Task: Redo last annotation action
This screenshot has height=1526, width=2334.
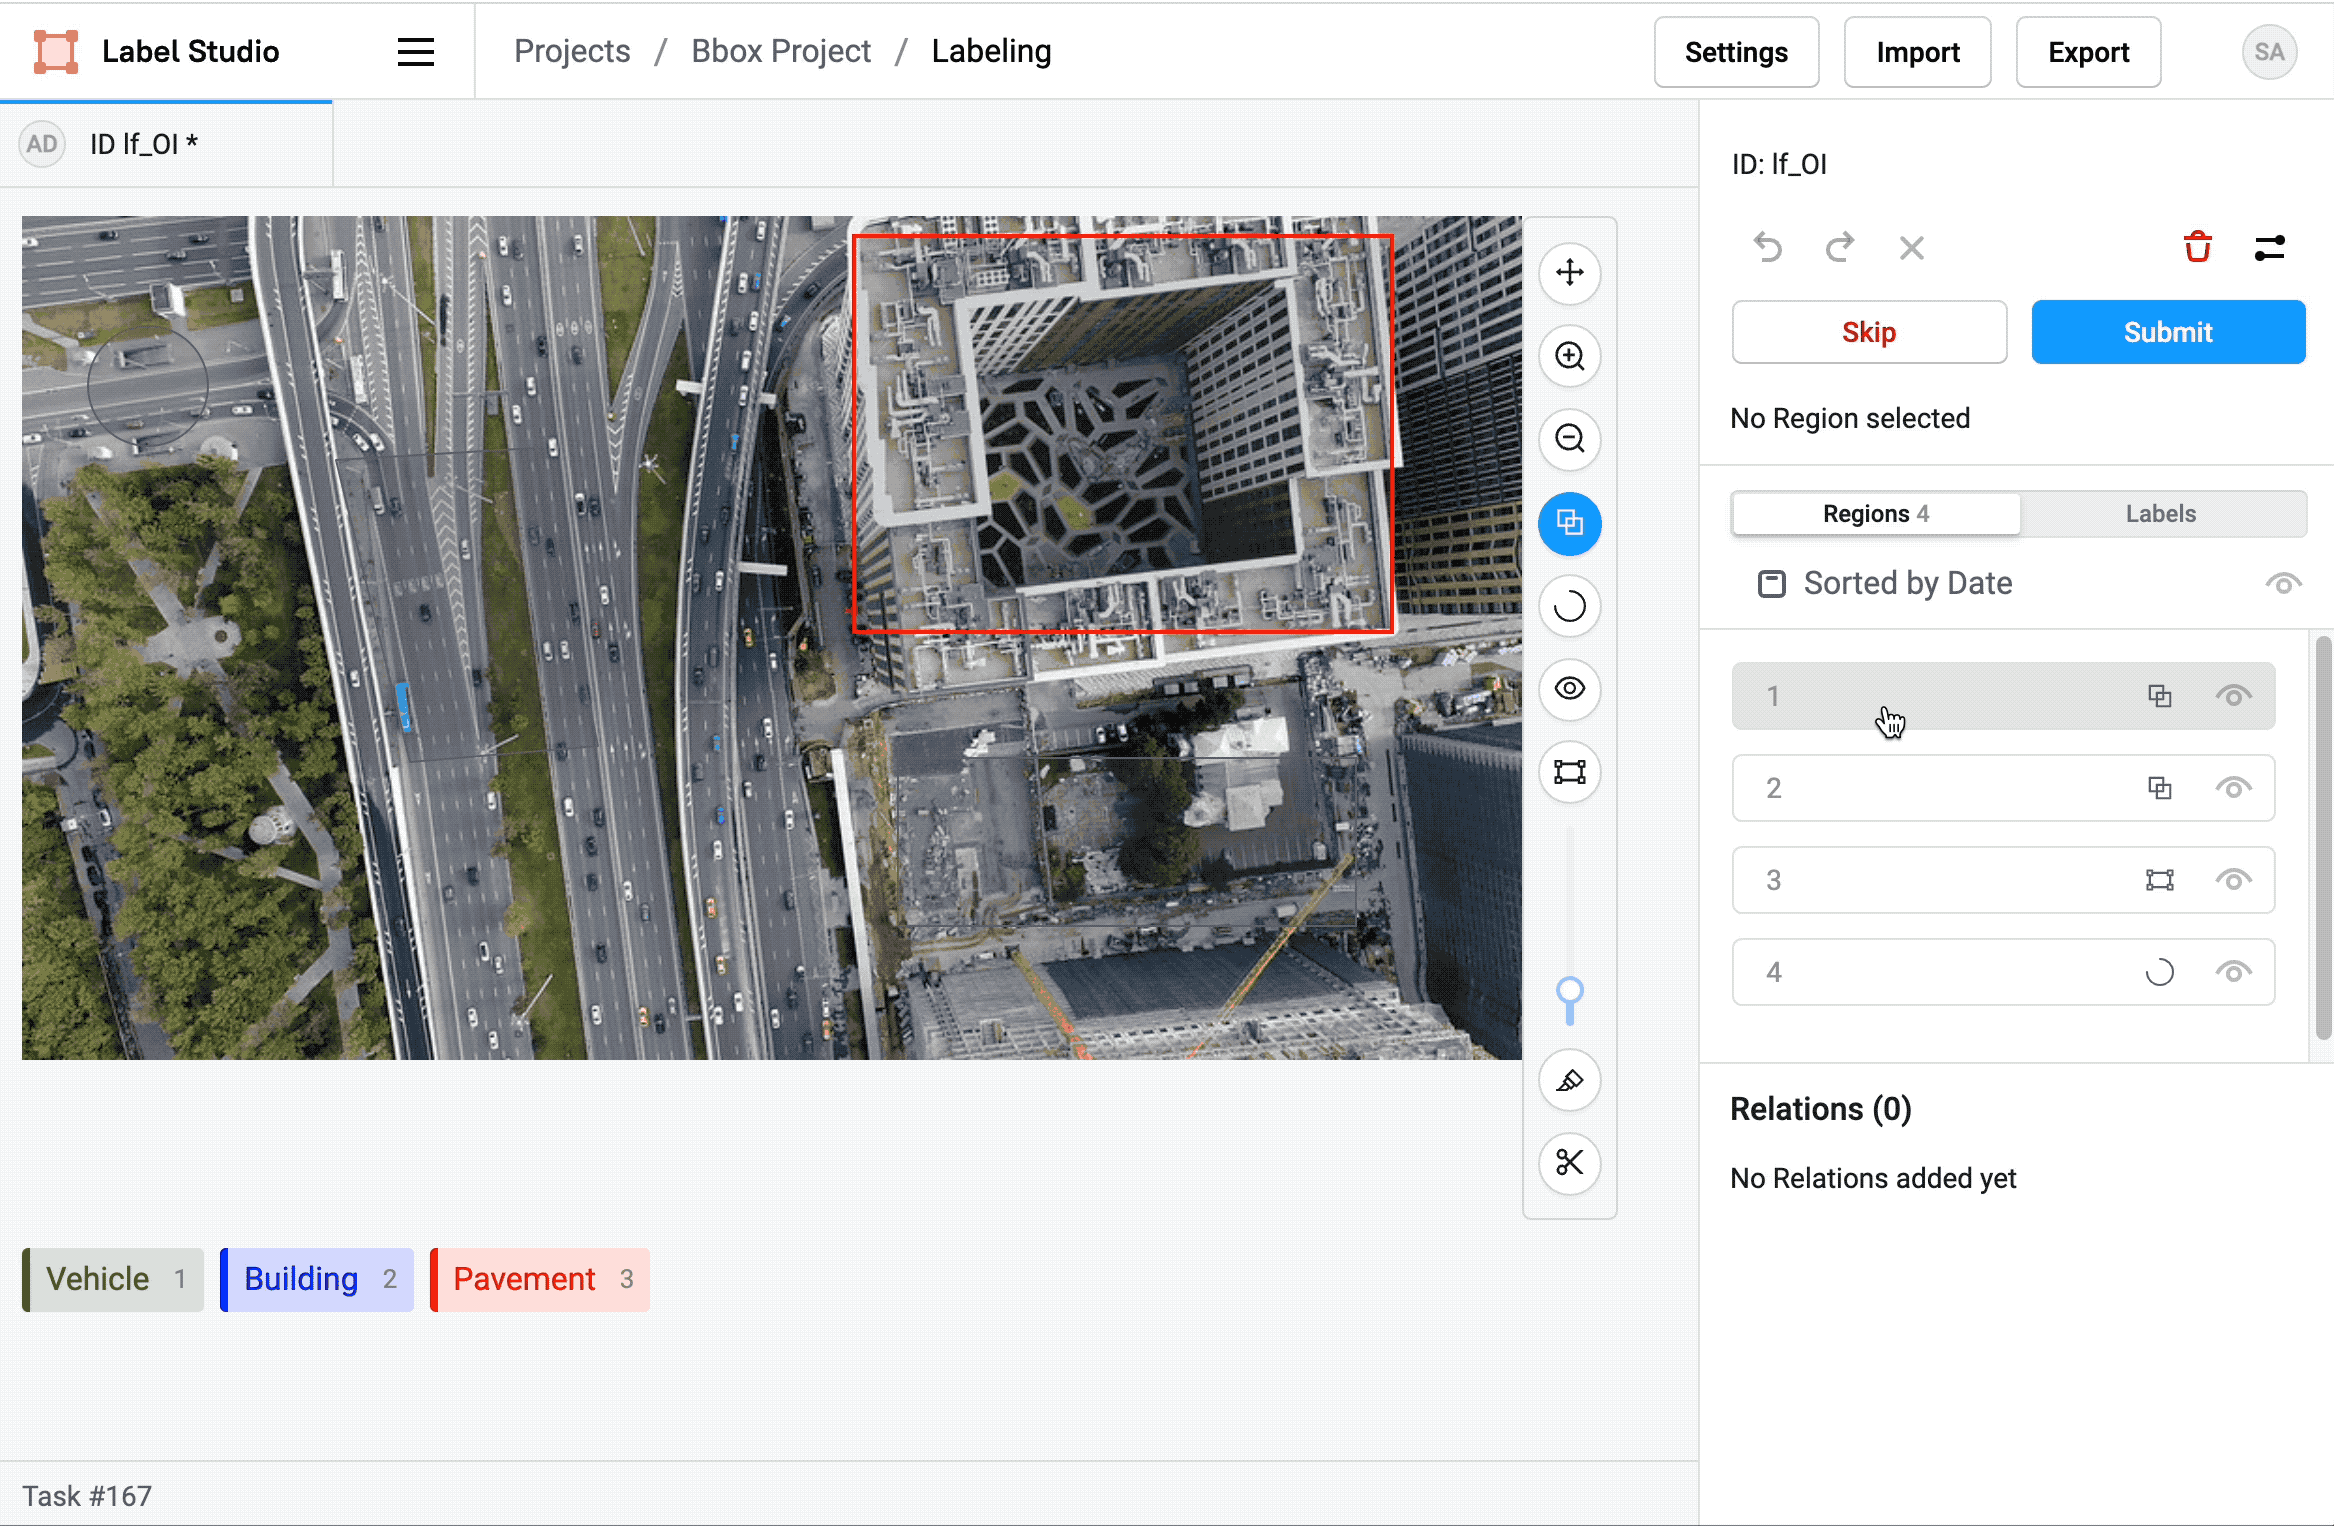Action: point(1840,244)
